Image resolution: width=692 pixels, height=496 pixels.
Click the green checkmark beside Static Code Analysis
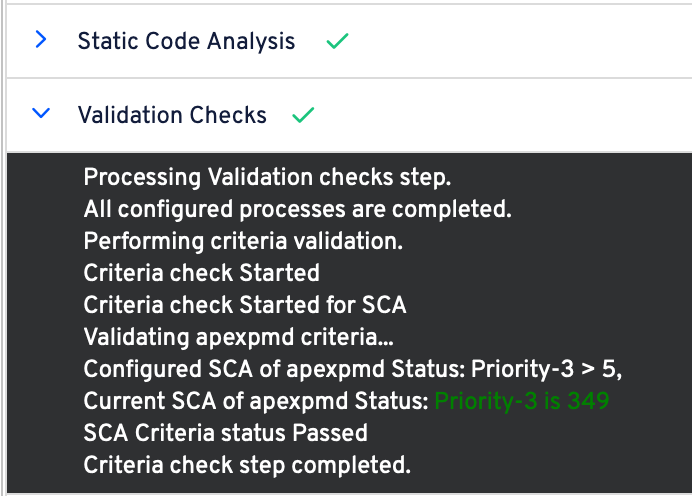[x=337, y=42]
